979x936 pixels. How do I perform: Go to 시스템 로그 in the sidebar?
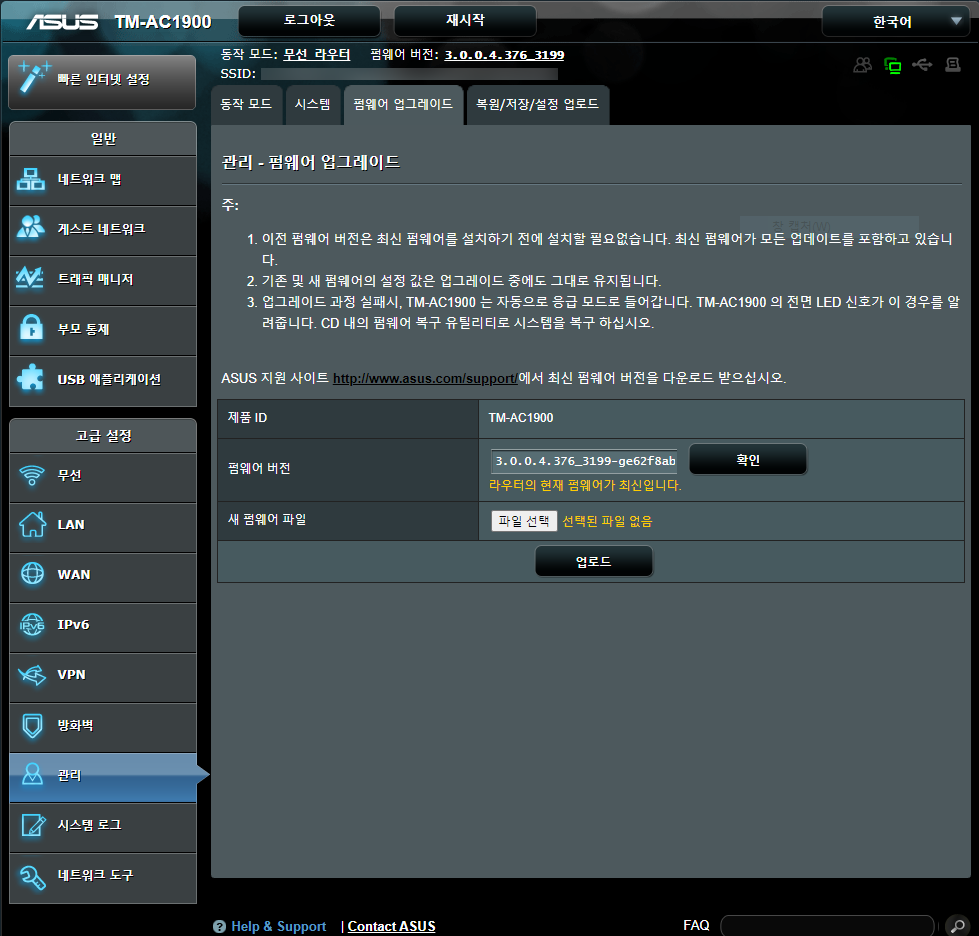(x=103, y=827)
